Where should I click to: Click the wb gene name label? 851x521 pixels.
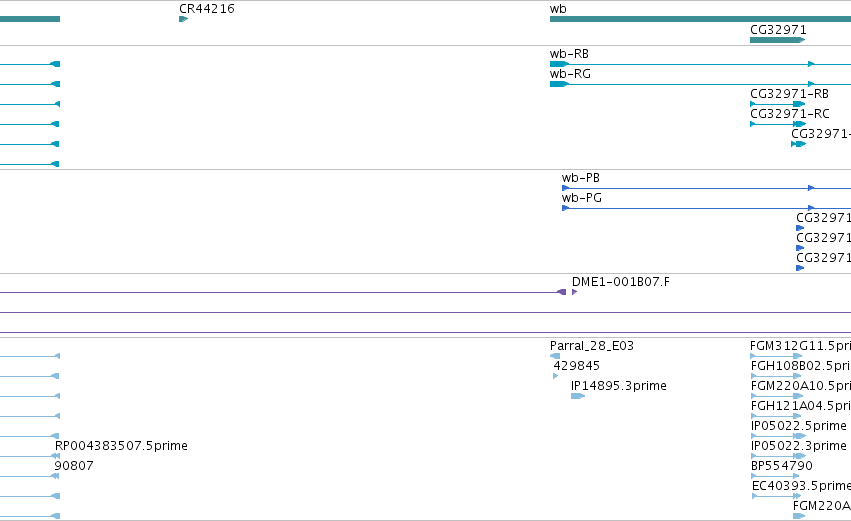point(558,9)
